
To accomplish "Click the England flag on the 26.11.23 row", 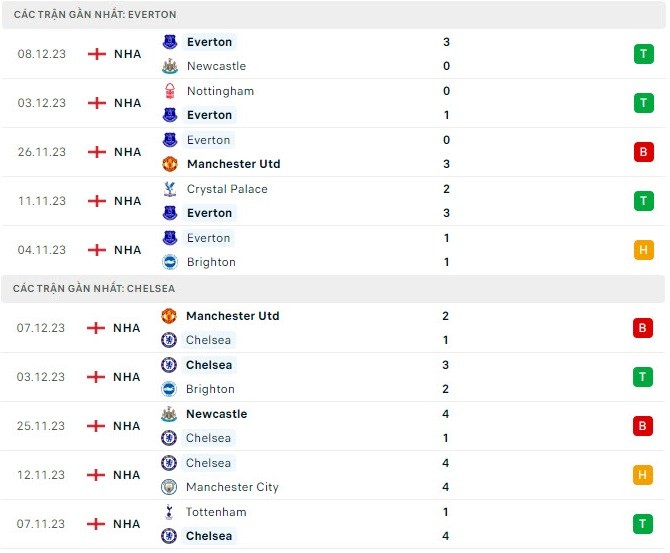I will point(97,152).
